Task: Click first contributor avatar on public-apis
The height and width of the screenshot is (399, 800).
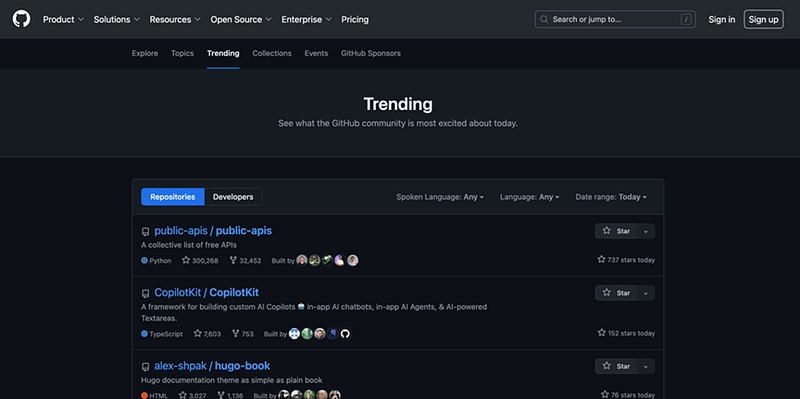Action: coord(302,260)
